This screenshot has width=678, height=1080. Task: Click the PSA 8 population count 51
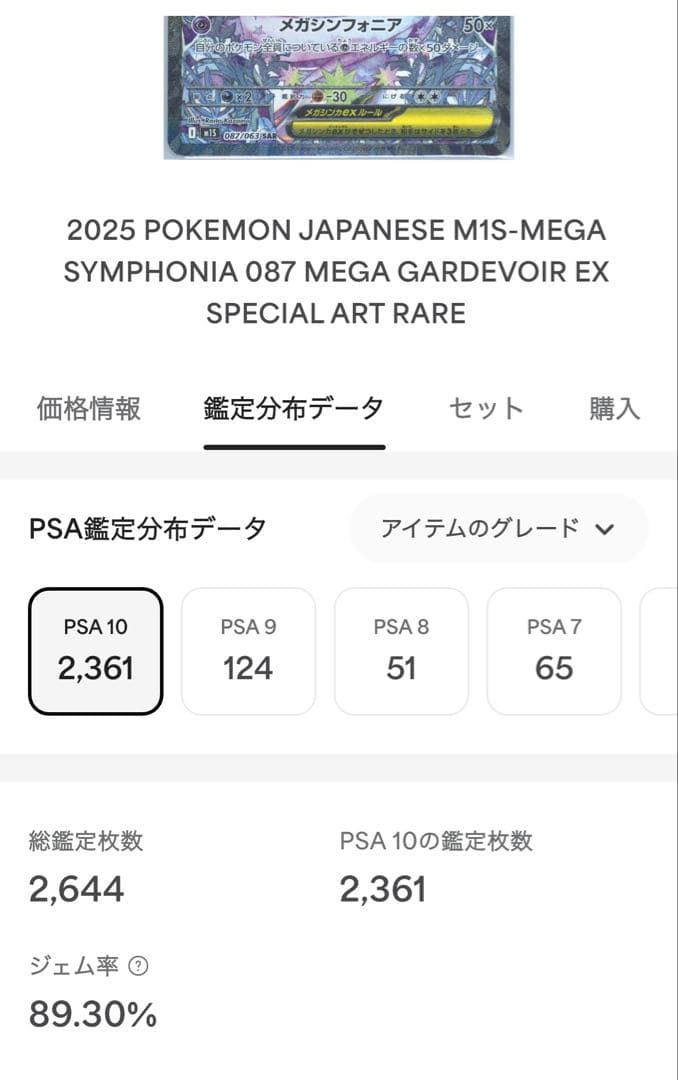click(401, 668)
